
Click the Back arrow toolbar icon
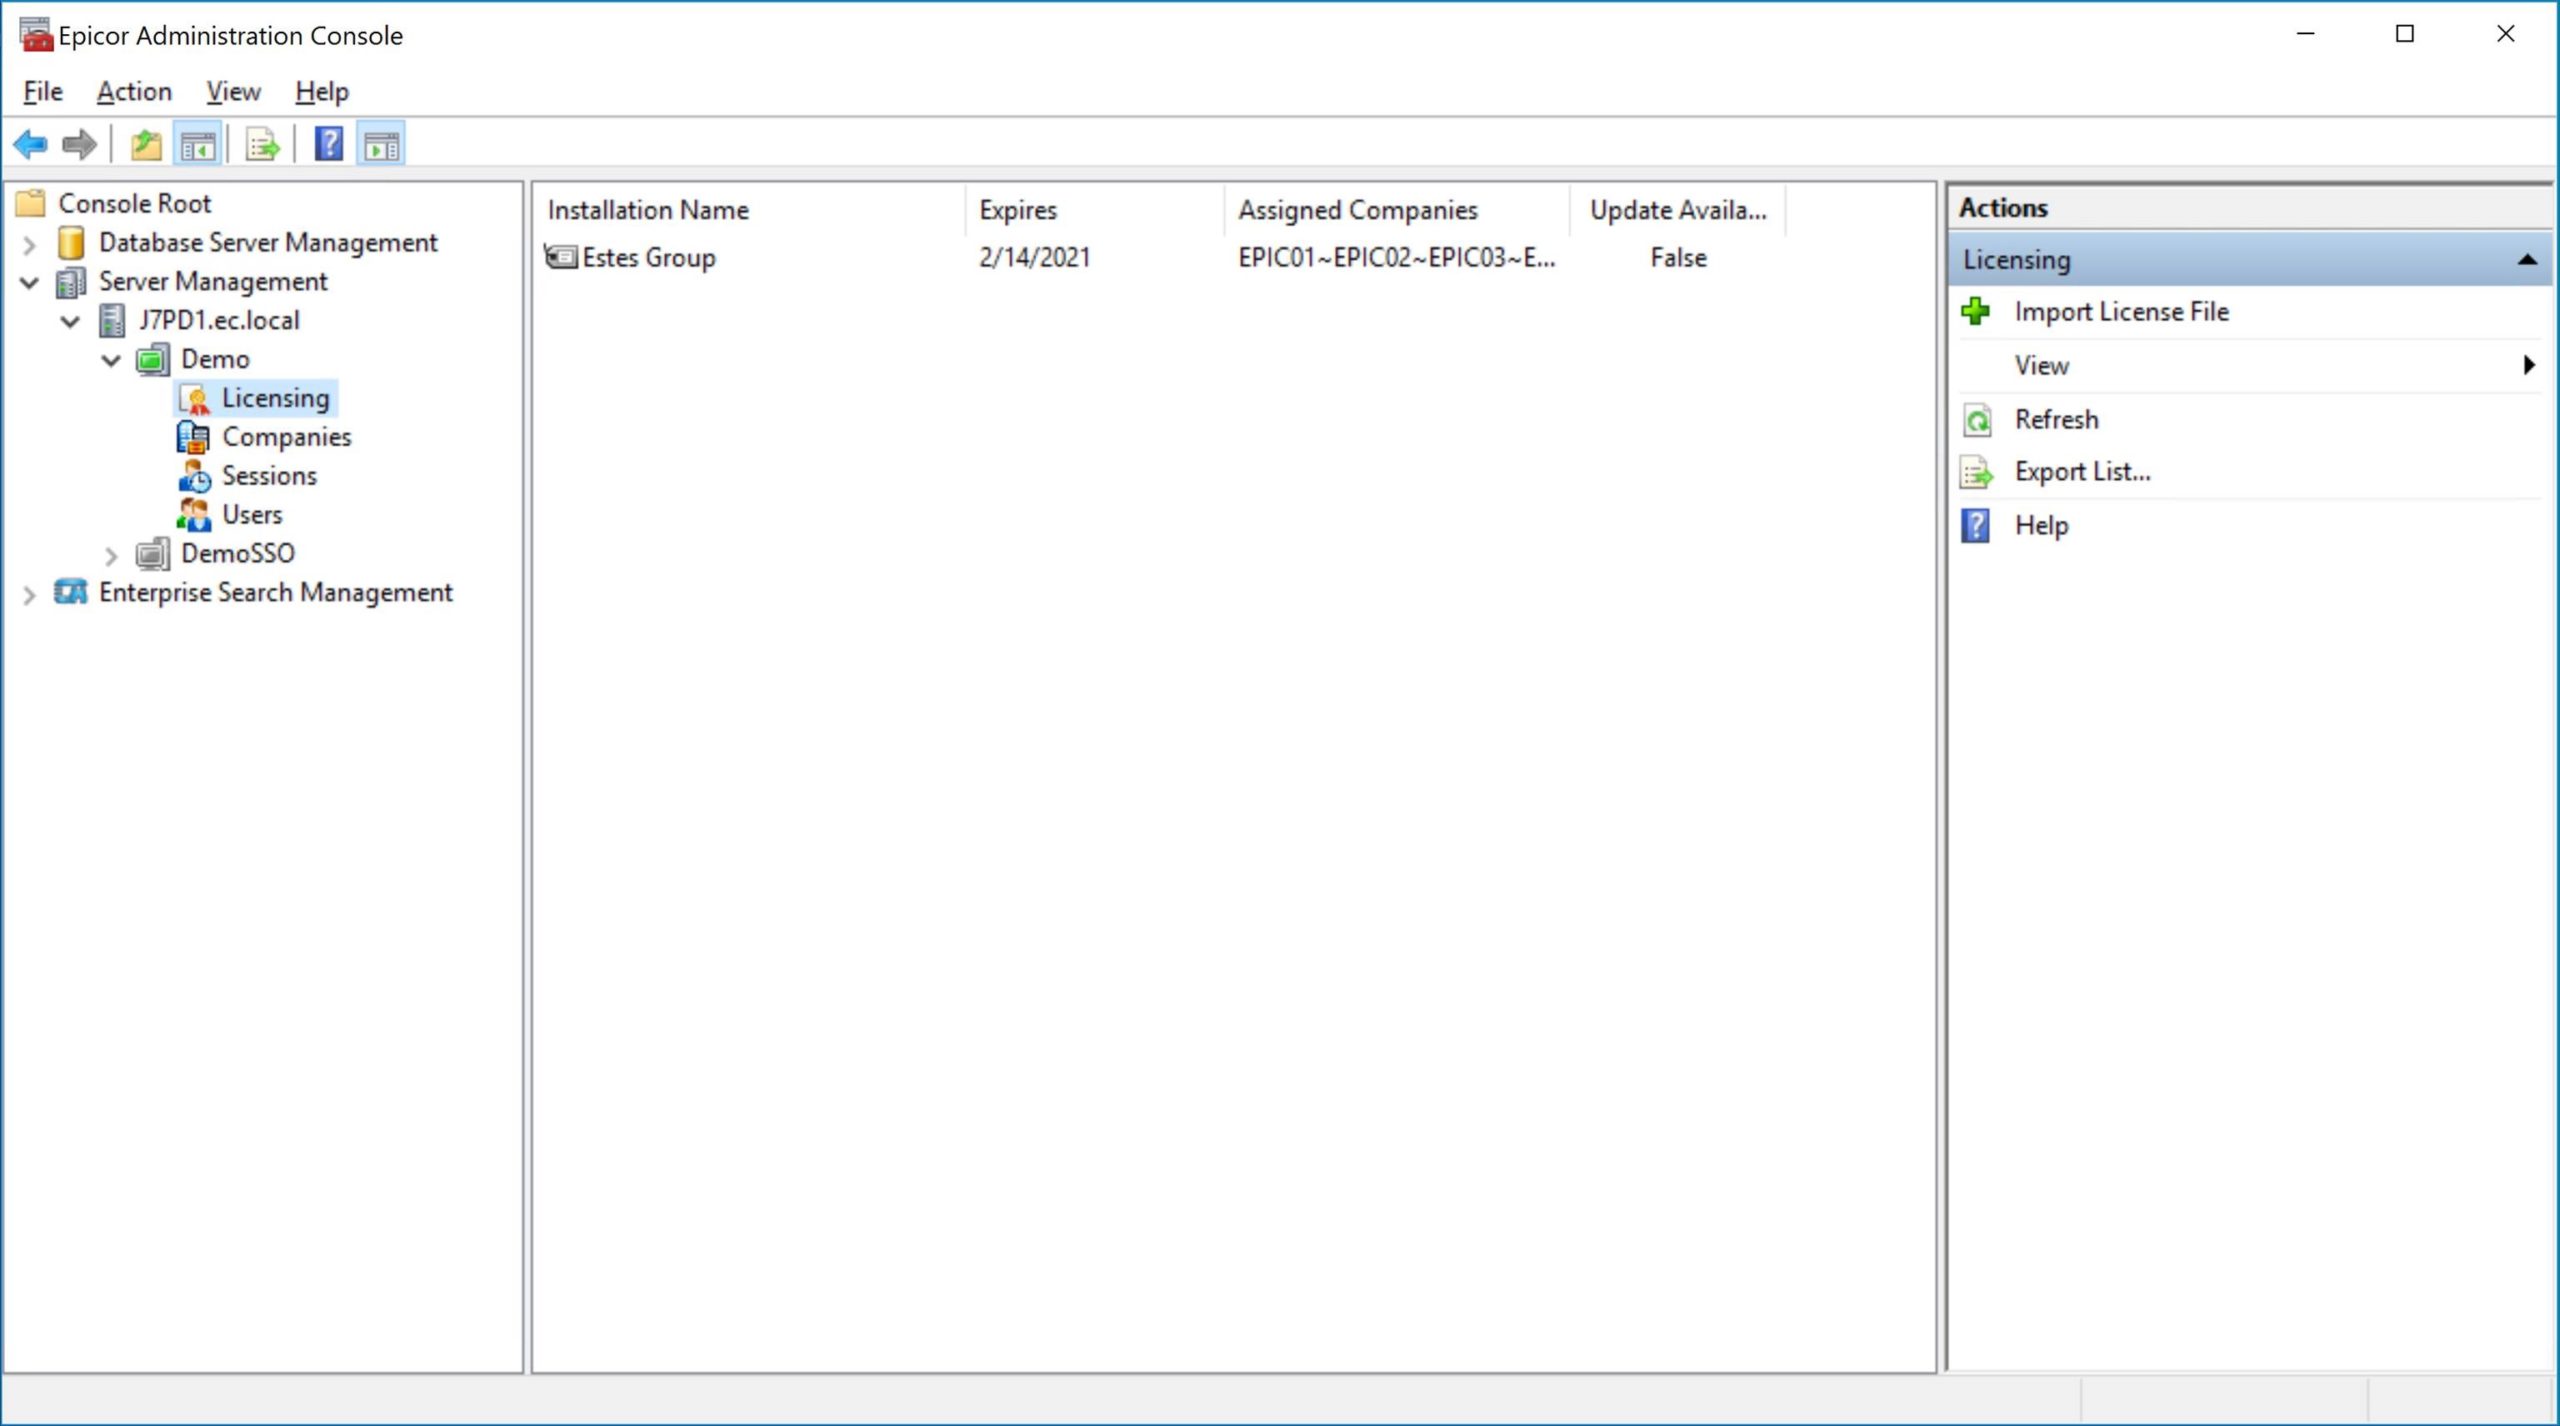pyautogui.click(x=30, y=145)
